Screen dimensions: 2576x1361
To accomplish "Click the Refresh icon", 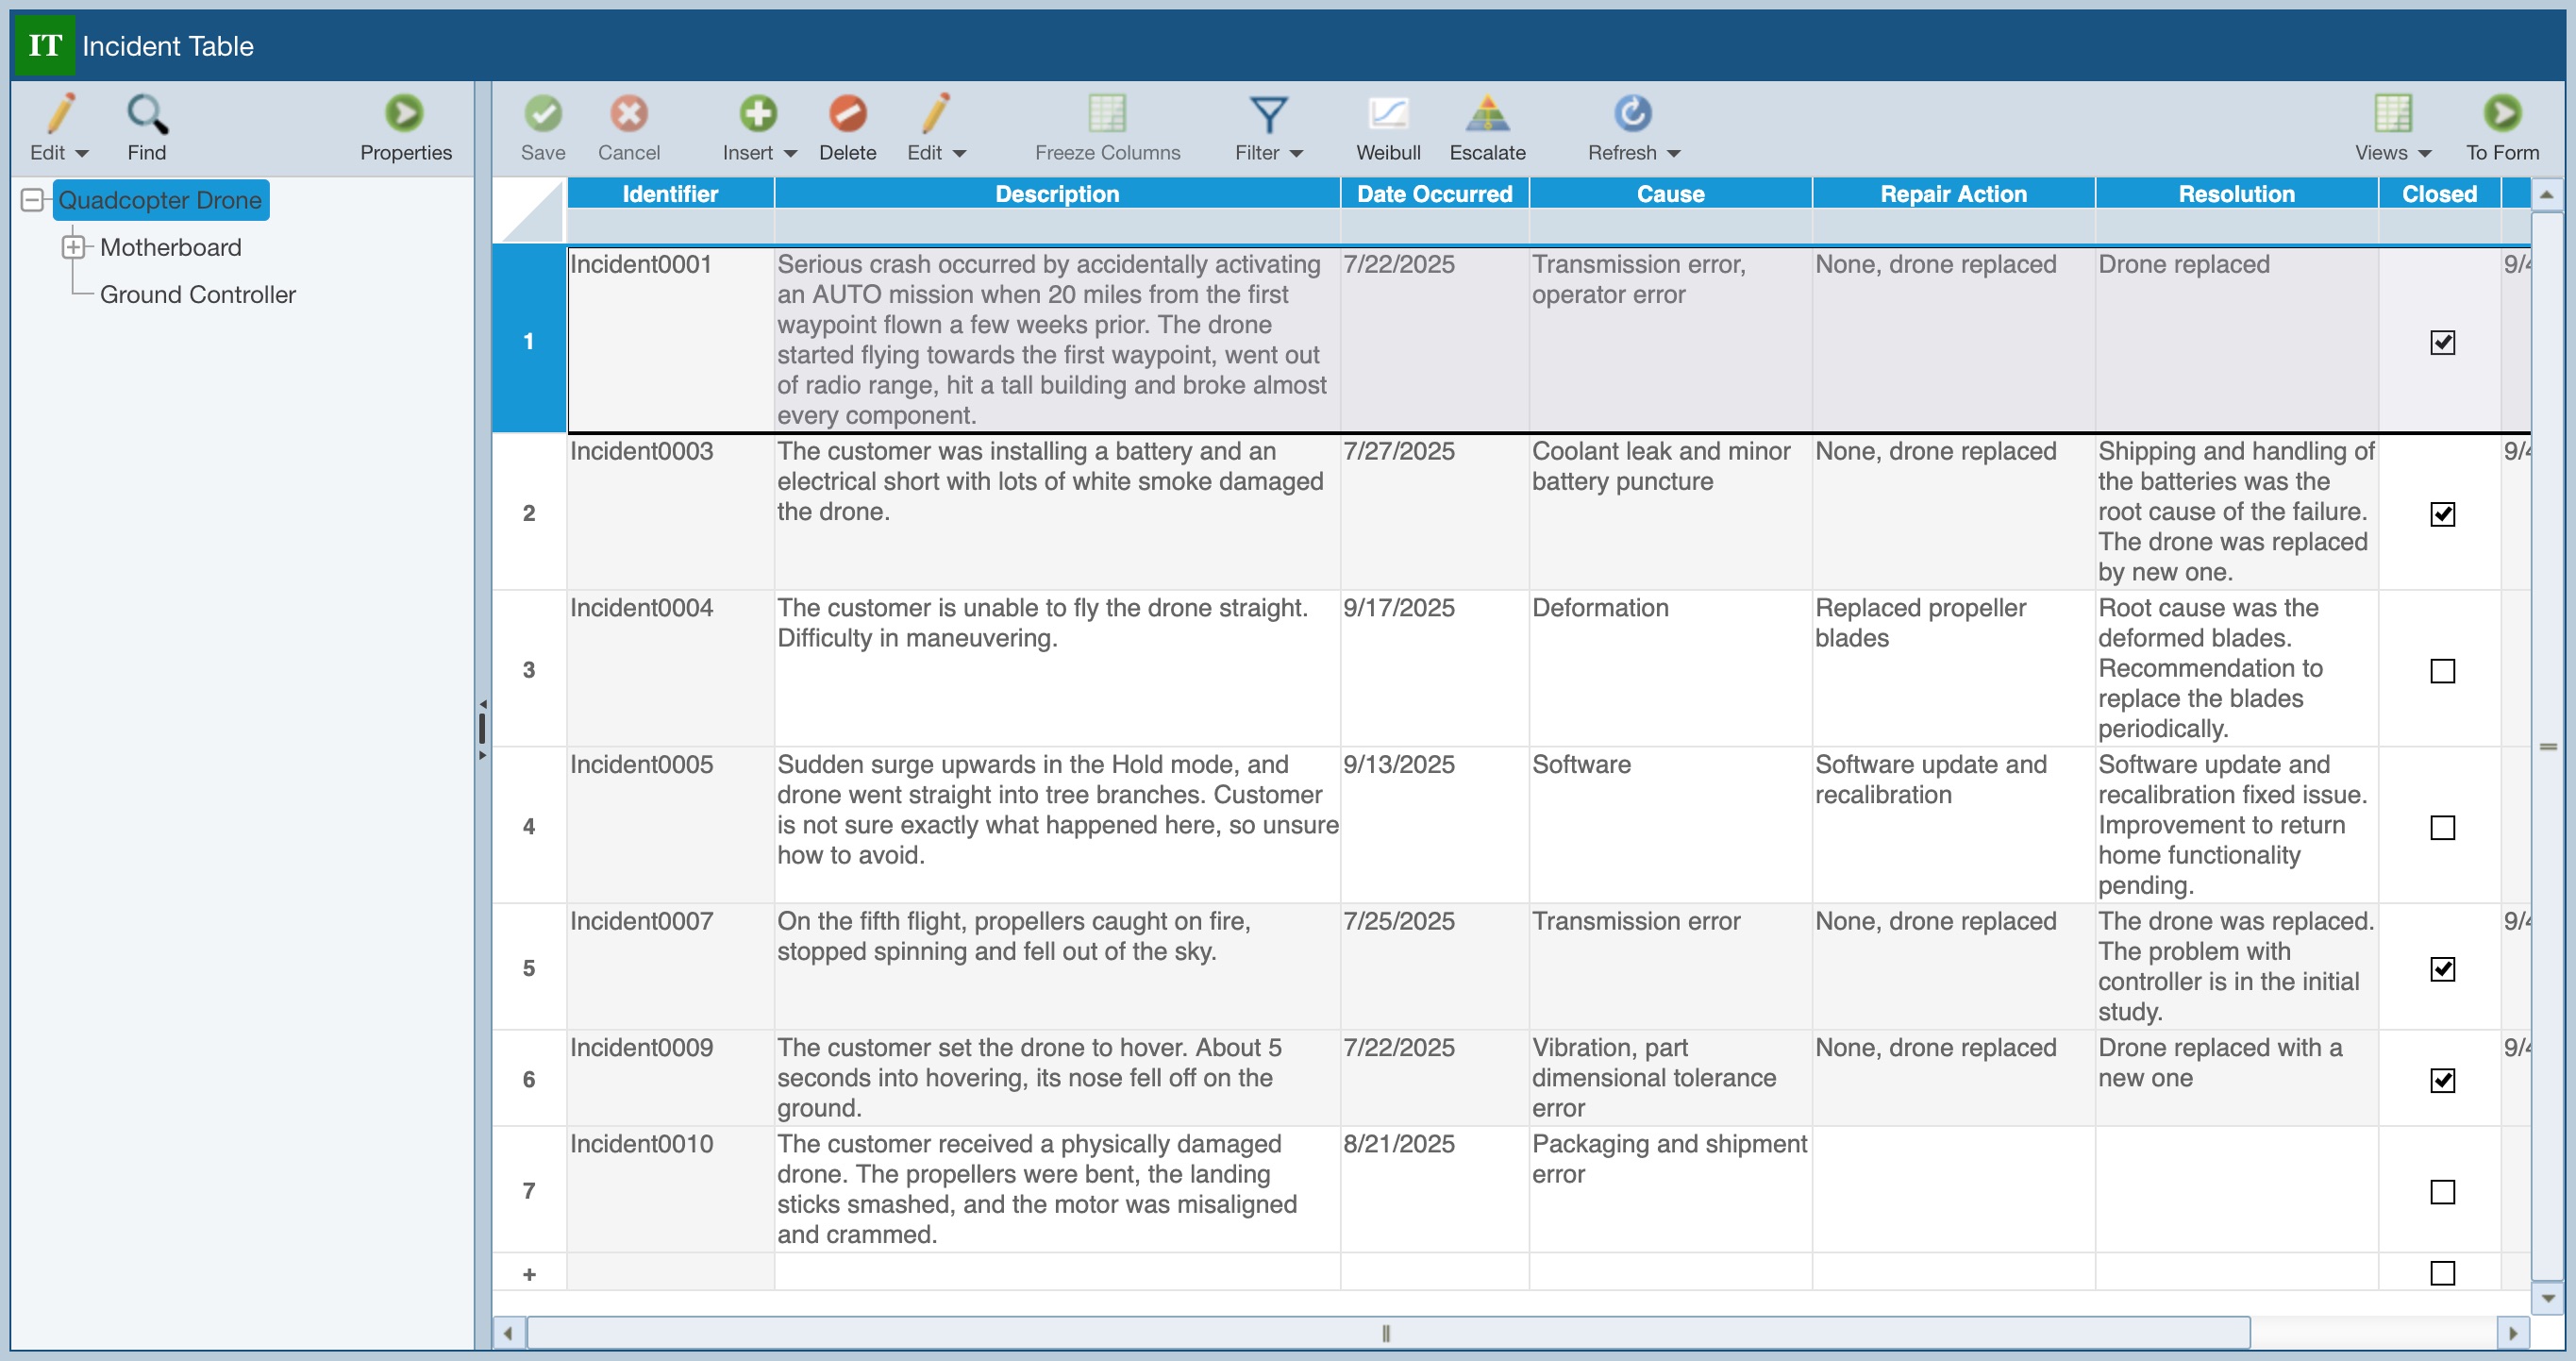I will point(1631,115).
